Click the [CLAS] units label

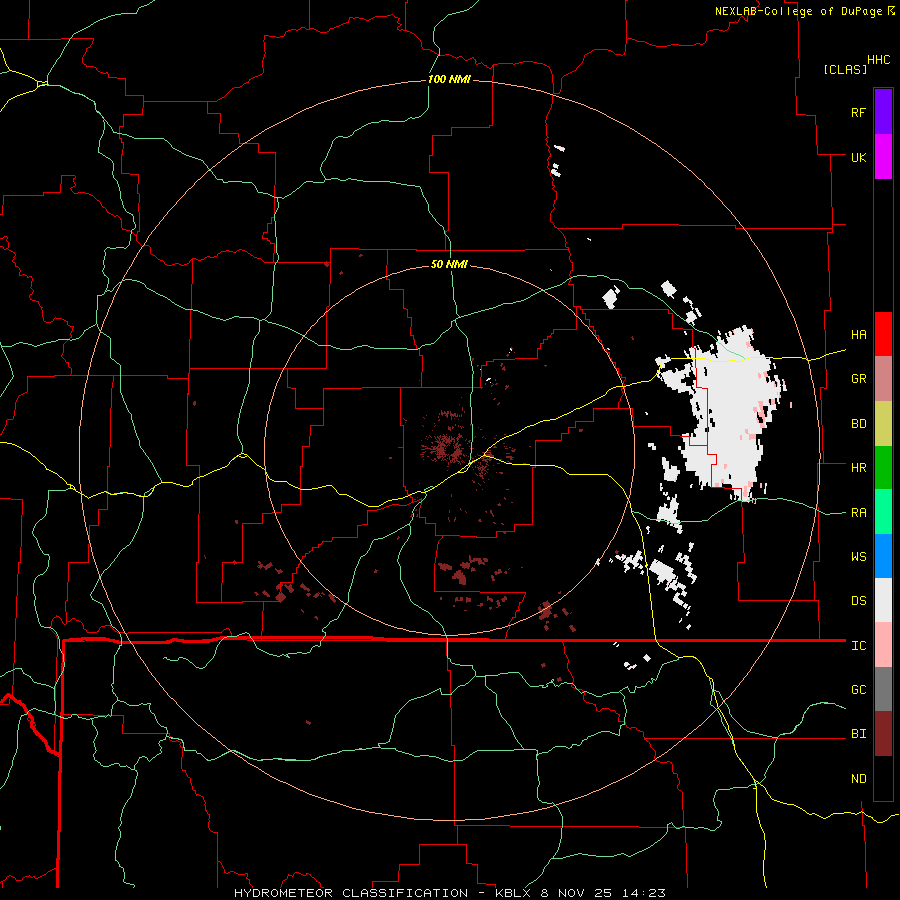[x=845, y=69]
